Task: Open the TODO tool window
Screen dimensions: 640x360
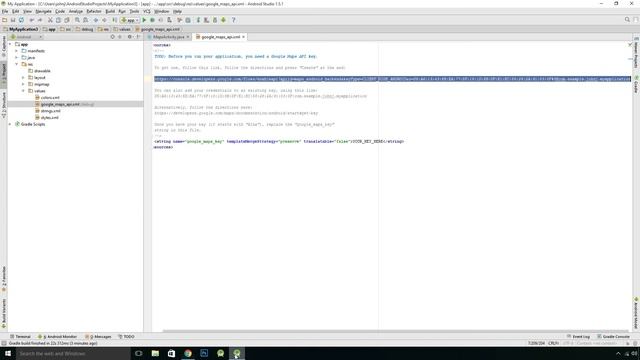Action: 126,337
